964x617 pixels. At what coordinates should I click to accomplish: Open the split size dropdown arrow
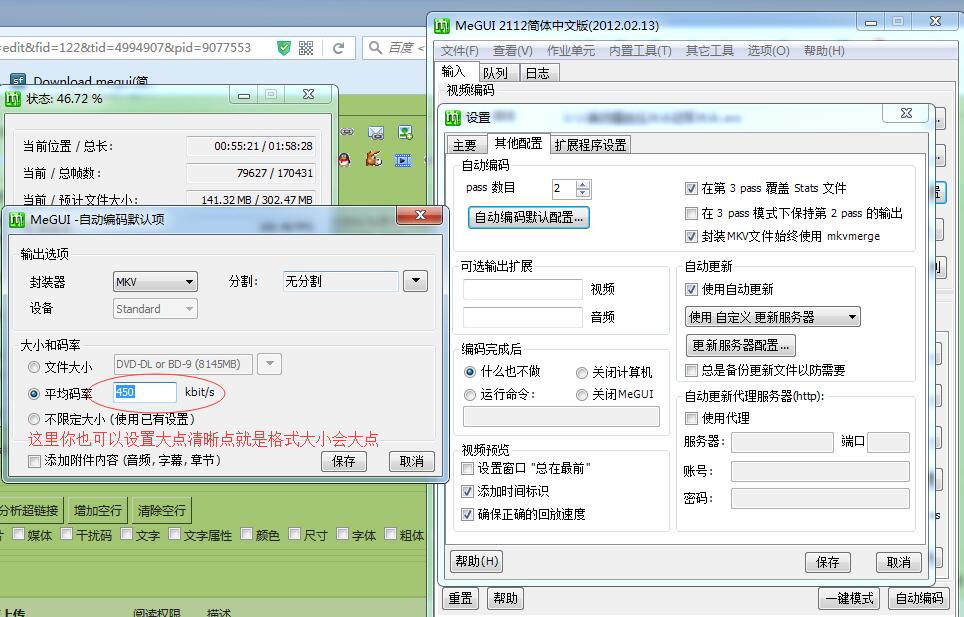click(x=416, y=281)
